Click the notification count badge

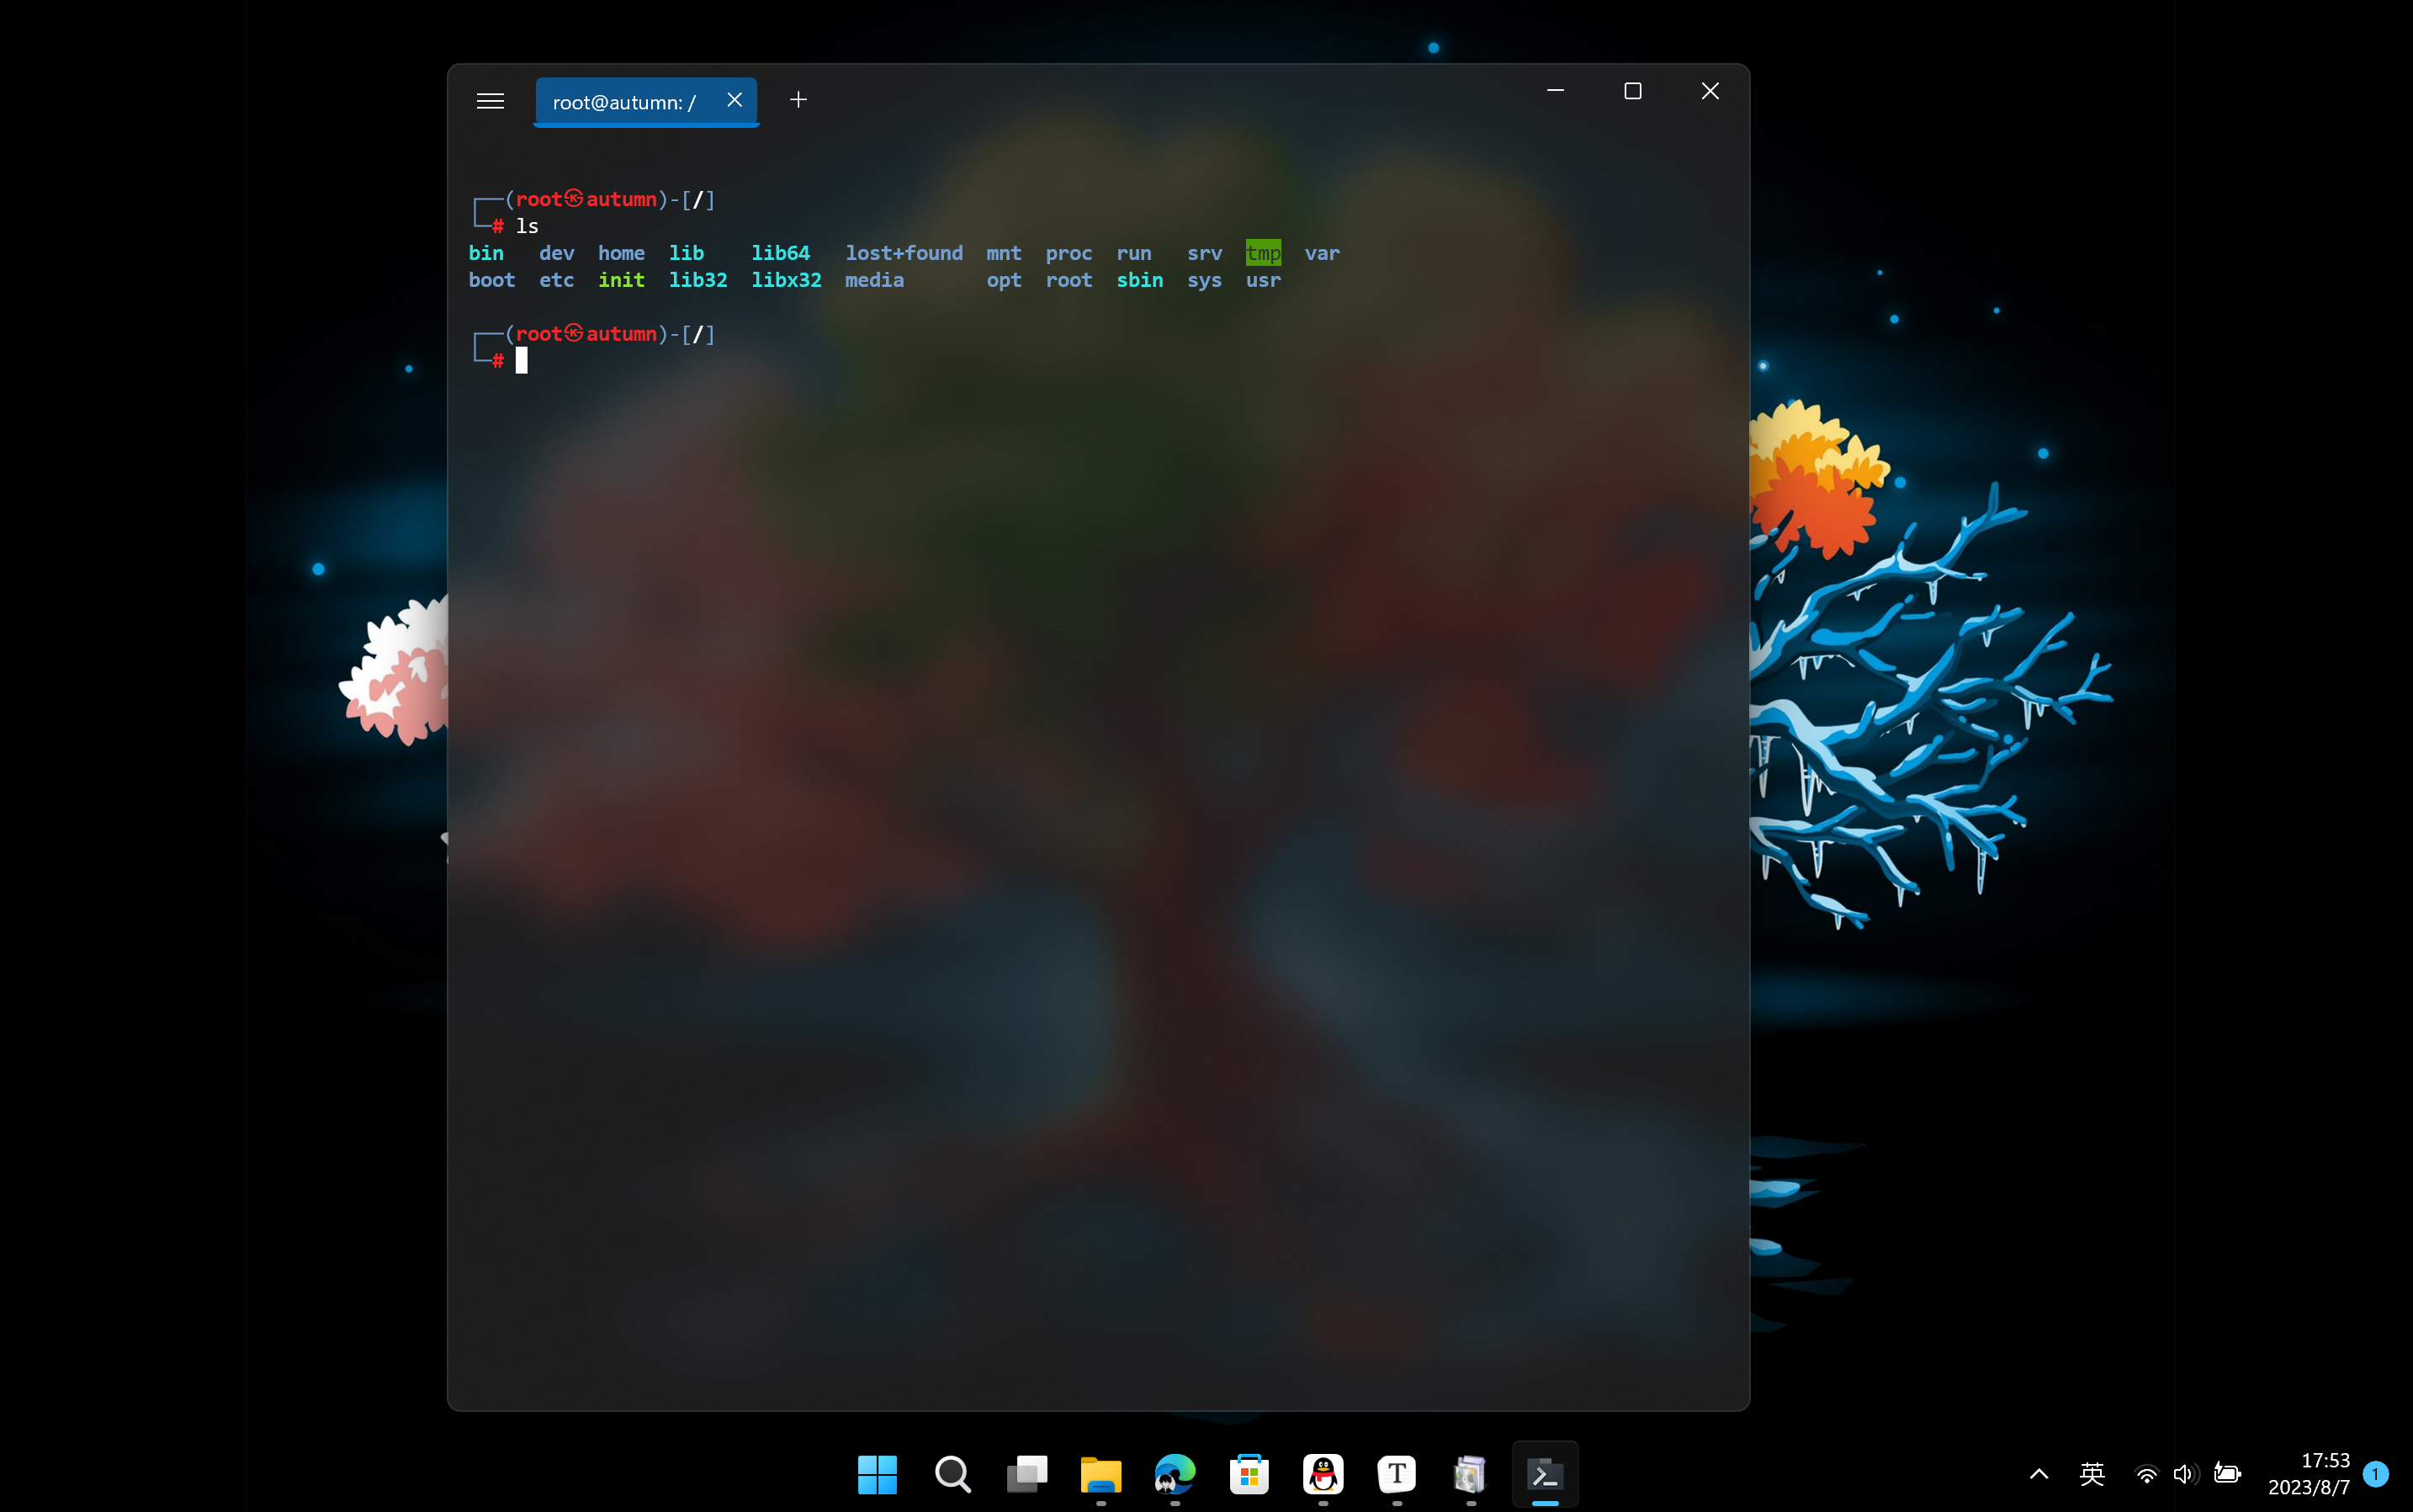[2376, 1474]
